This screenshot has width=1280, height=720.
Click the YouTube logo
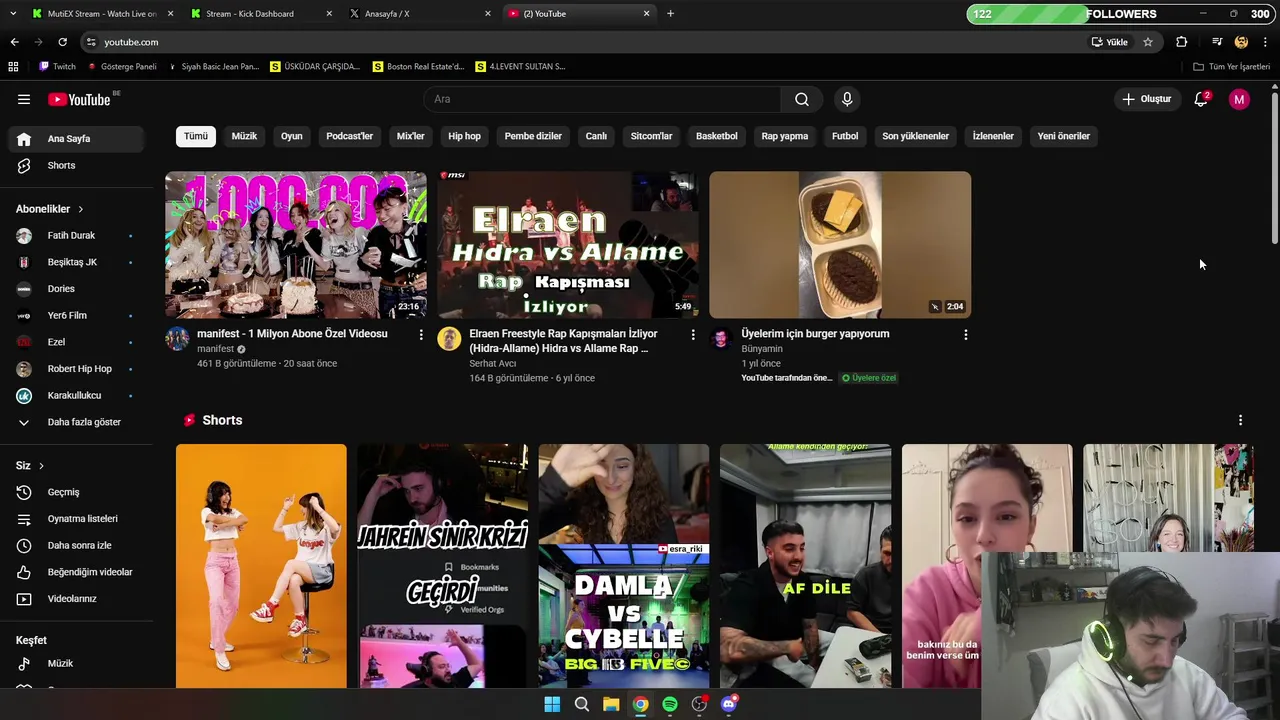click(x=79, y=99)
